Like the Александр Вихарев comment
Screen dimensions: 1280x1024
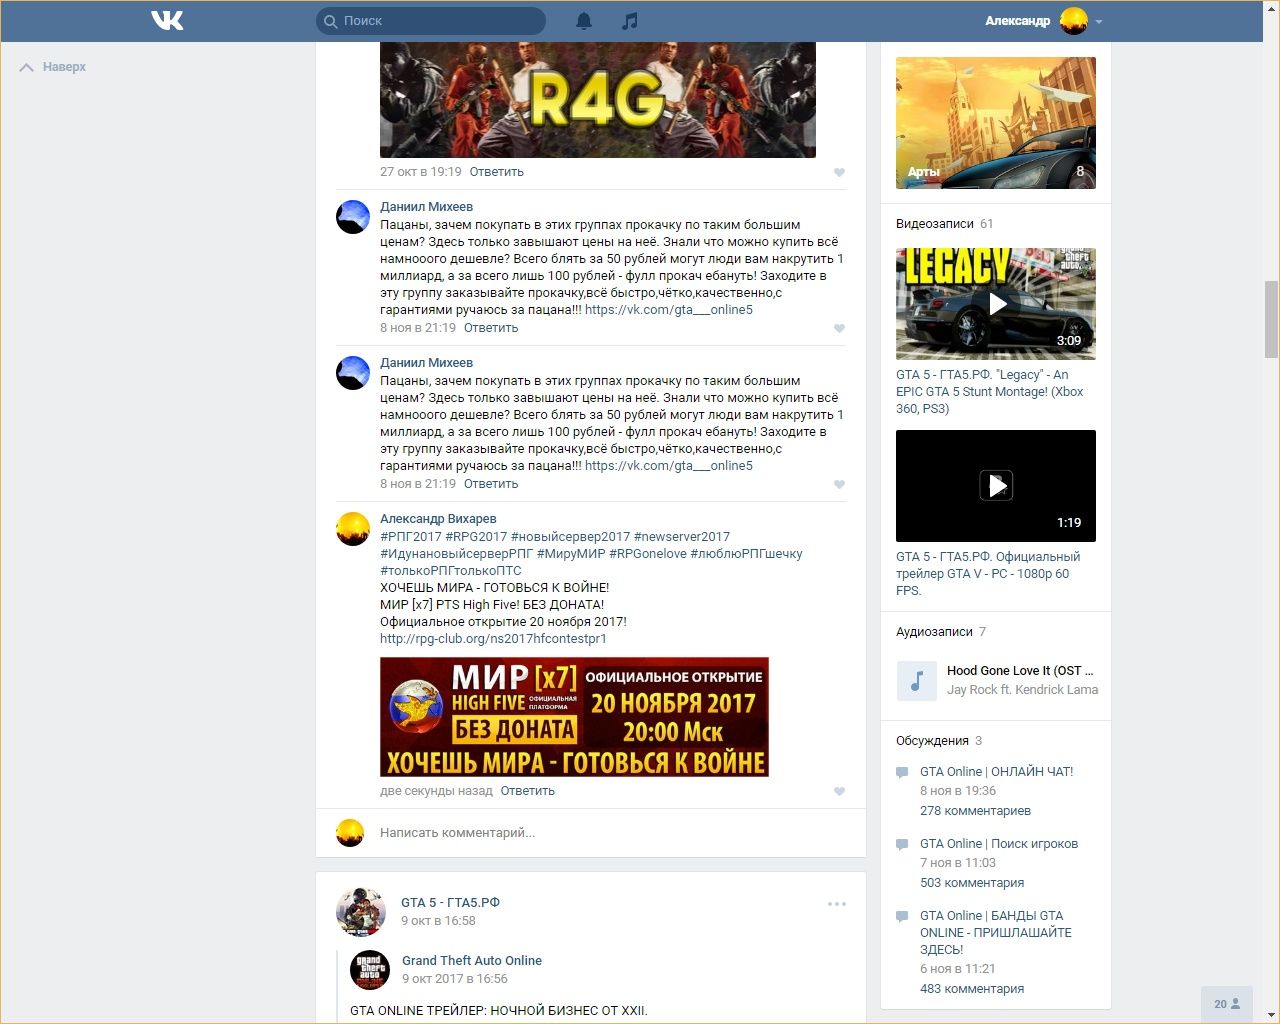pos(839,791)
